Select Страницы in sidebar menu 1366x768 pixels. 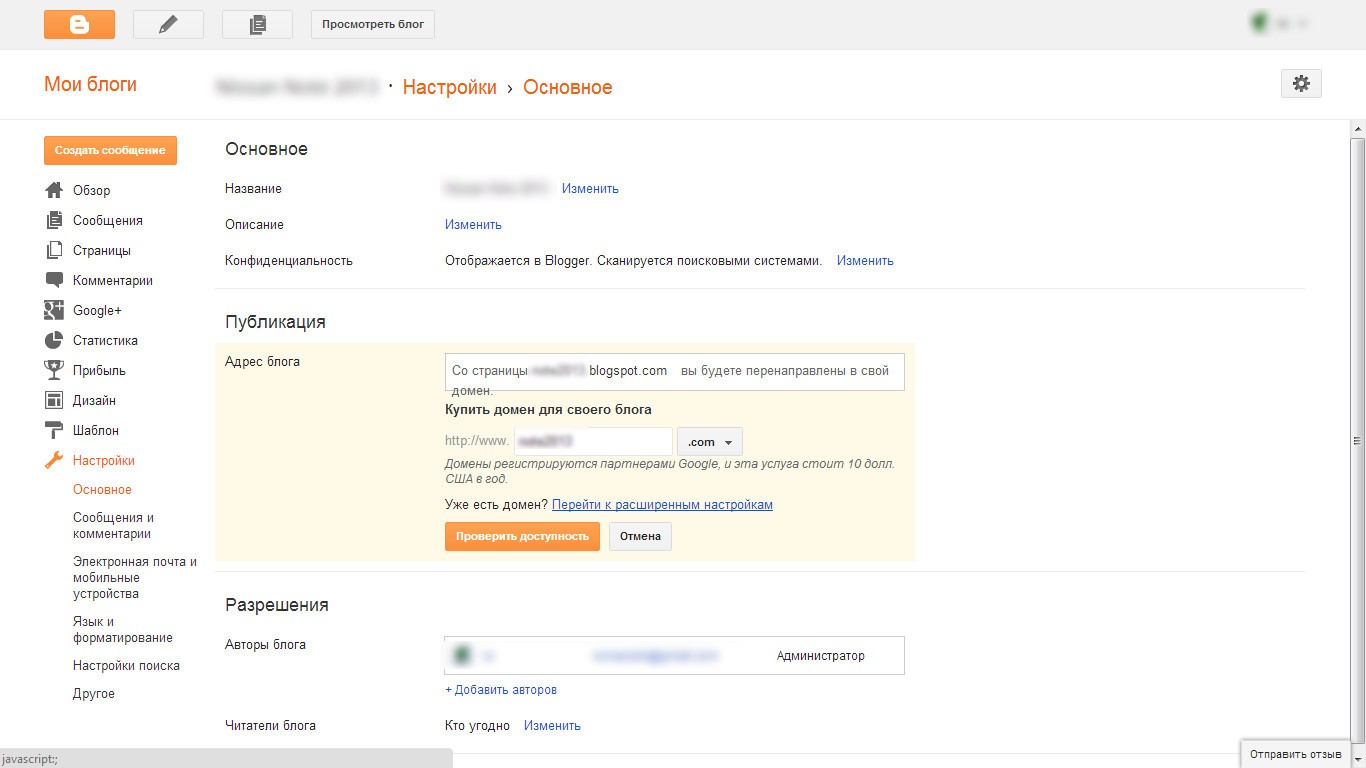click(102, 250)
